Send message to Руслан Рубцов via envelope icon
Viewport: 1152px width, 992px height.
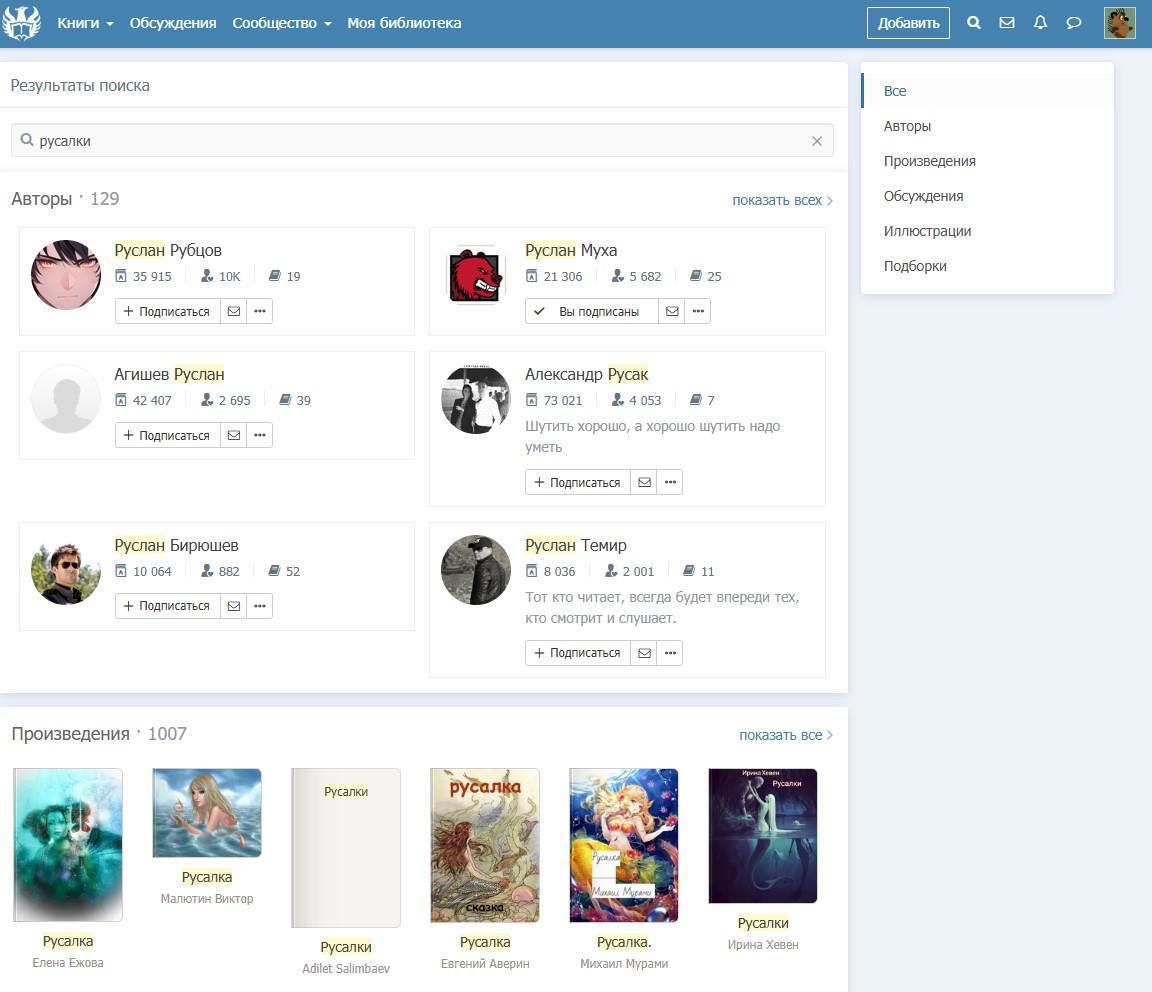point(233,311)
